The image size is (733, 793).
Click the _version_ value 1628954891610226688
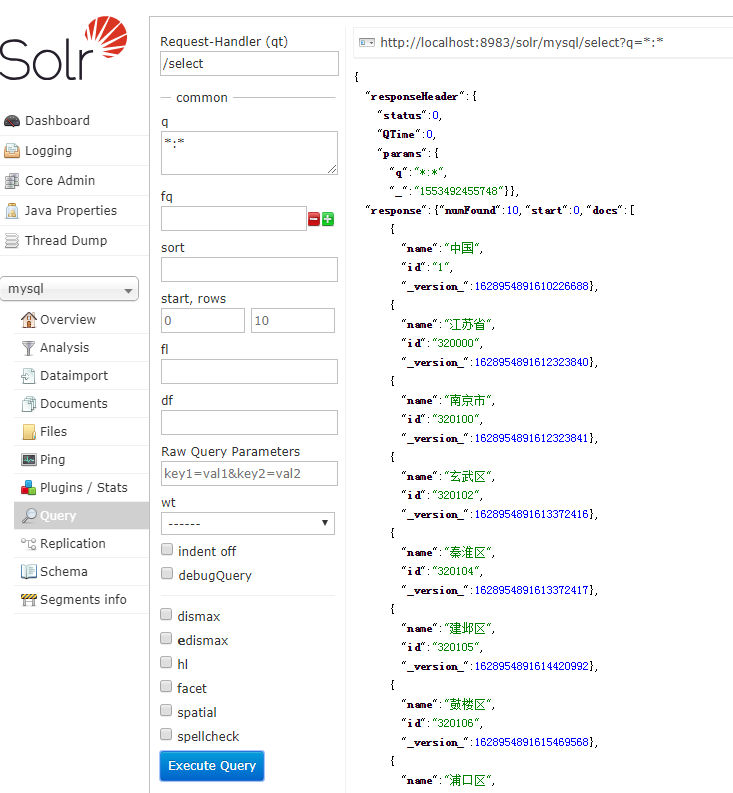[531, 286]
